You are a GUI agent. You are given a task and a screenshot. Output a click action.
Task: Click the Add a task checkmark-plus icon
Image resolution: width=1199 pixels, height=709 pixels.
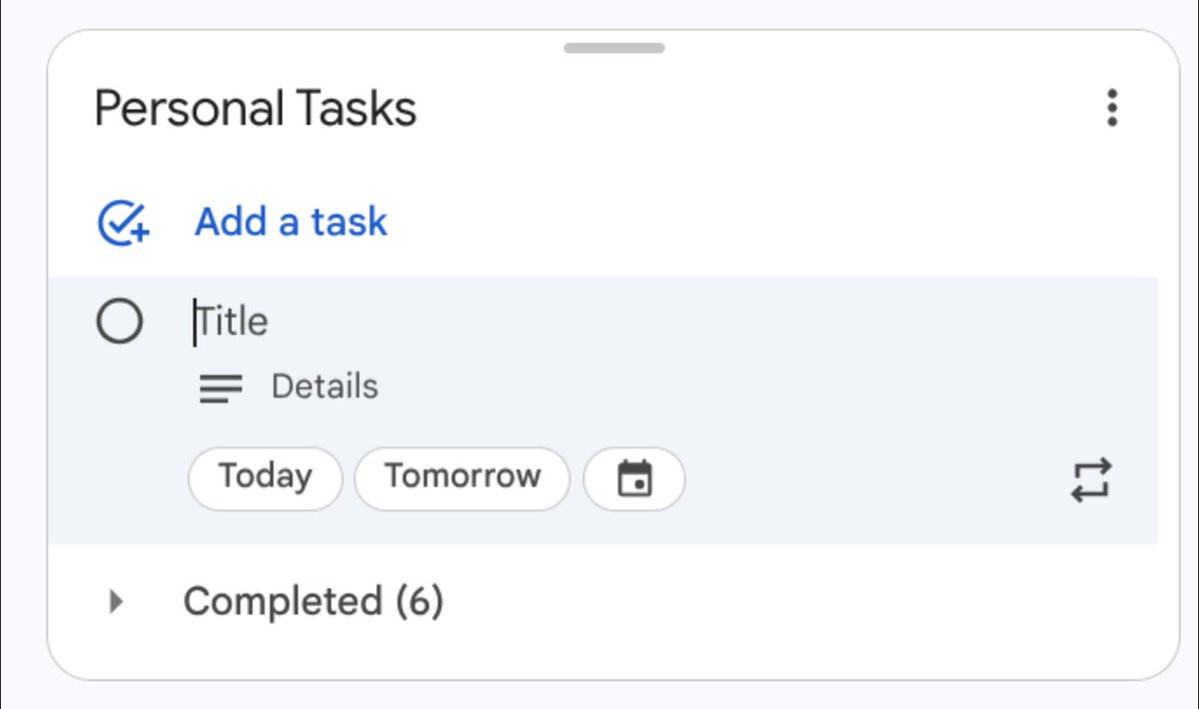(123, 222)
